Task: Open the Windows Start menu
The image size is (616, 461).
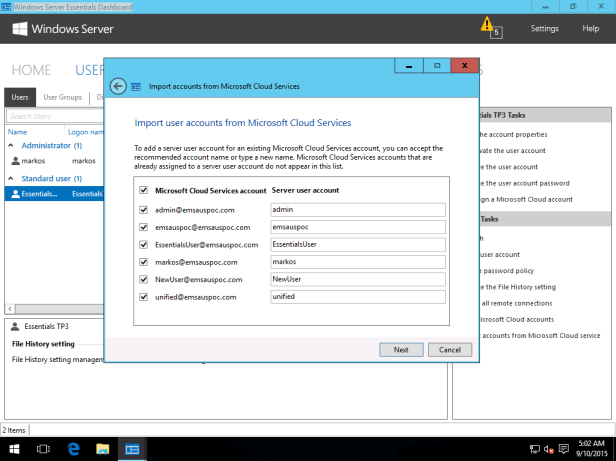Action: click(16, 449)
